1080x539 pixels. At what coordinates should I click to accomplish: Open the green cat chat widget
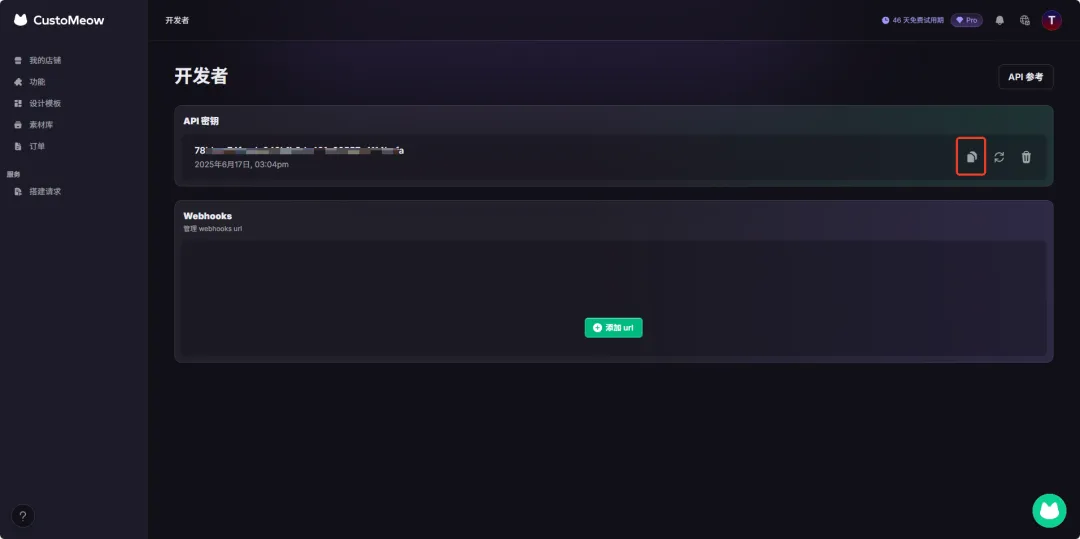point(1049,511)
